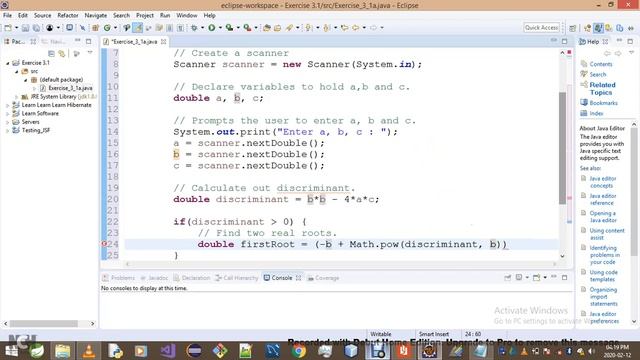Click the error marker on line 24
The image size is (640, 360).
104,244
